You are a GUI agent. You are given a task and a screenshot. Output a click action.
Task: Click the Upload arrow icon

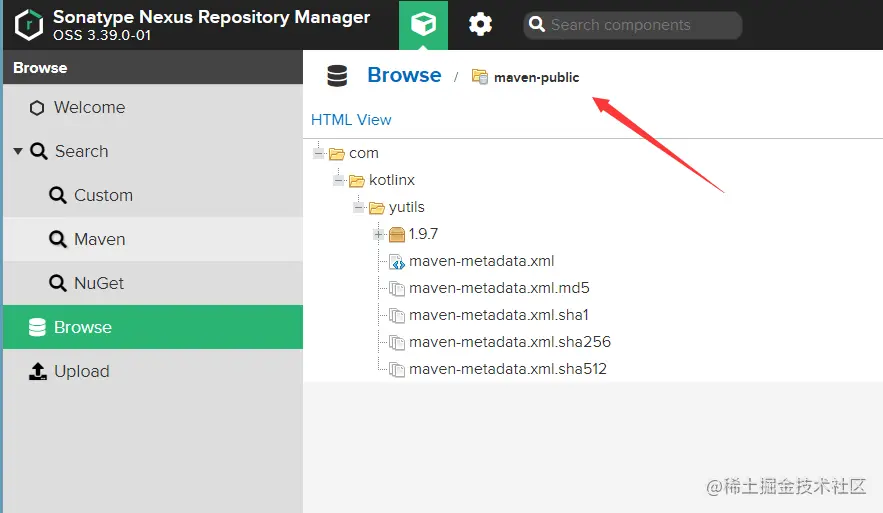[x=38, y=371]
